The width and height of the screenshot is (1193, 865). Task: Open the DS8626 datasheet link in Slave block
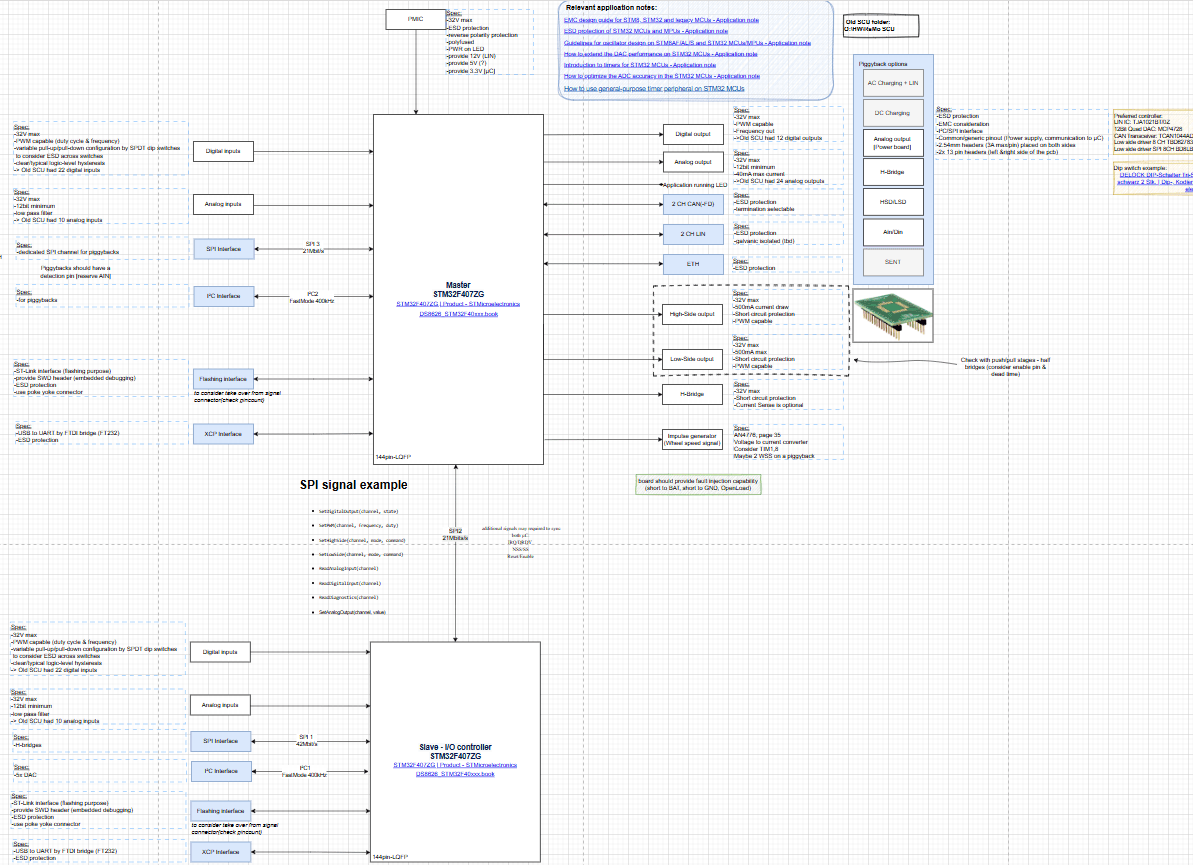[455, 774]
